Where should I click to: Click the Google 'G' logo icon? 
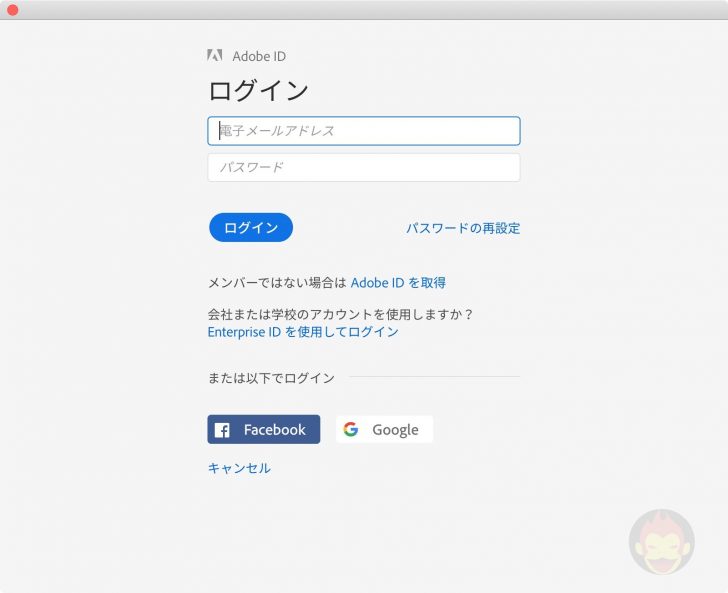(x=351, y=429)
